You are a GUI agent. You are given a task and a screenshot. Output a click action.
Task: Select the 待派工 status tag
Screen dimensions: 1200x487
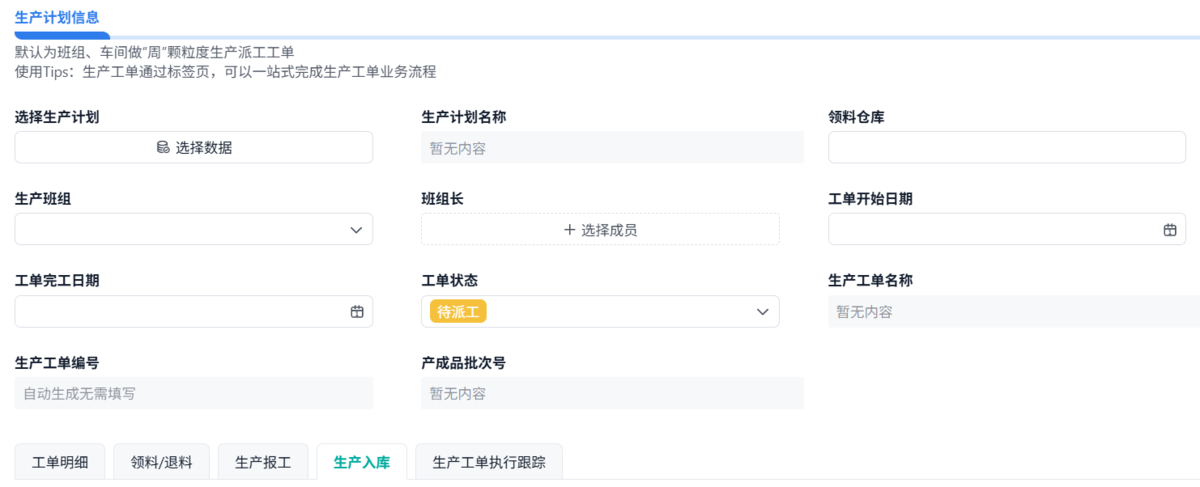pos(458,312)
